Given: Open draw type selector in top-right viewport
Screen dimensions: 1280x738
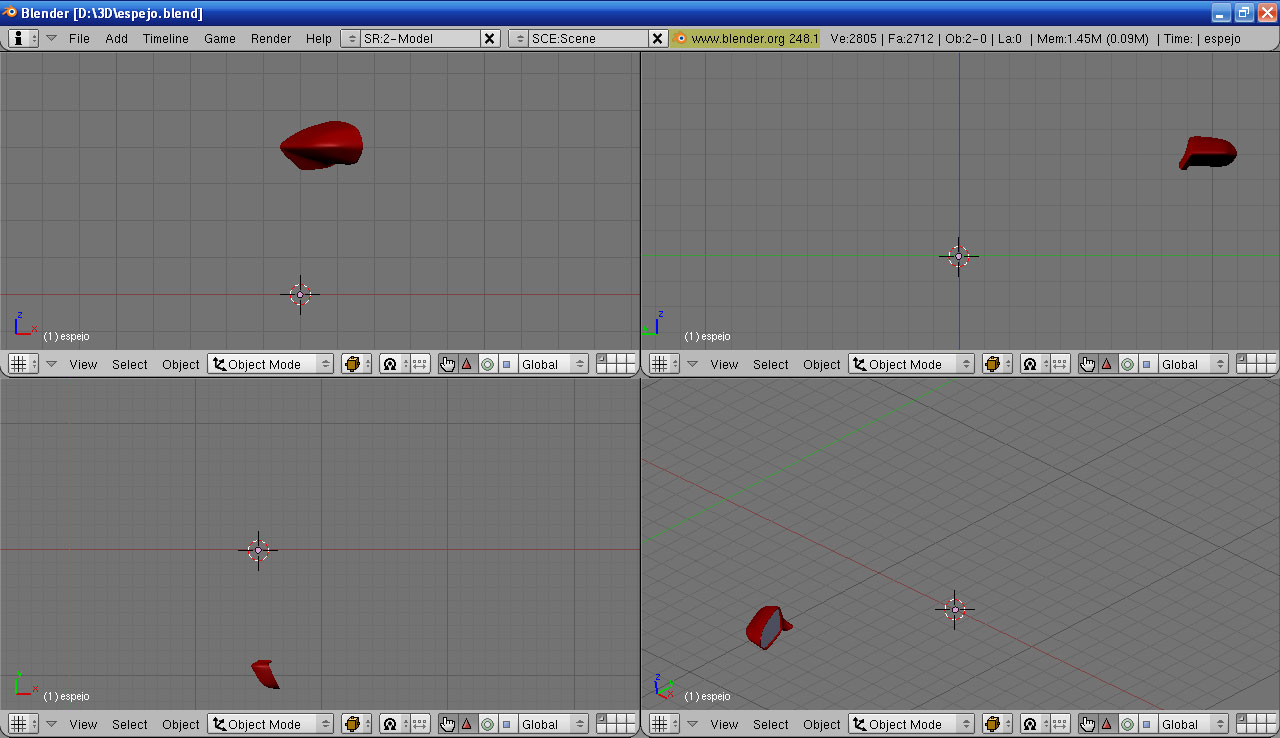Looking at the screenshot, I should (x=998, y=364).
